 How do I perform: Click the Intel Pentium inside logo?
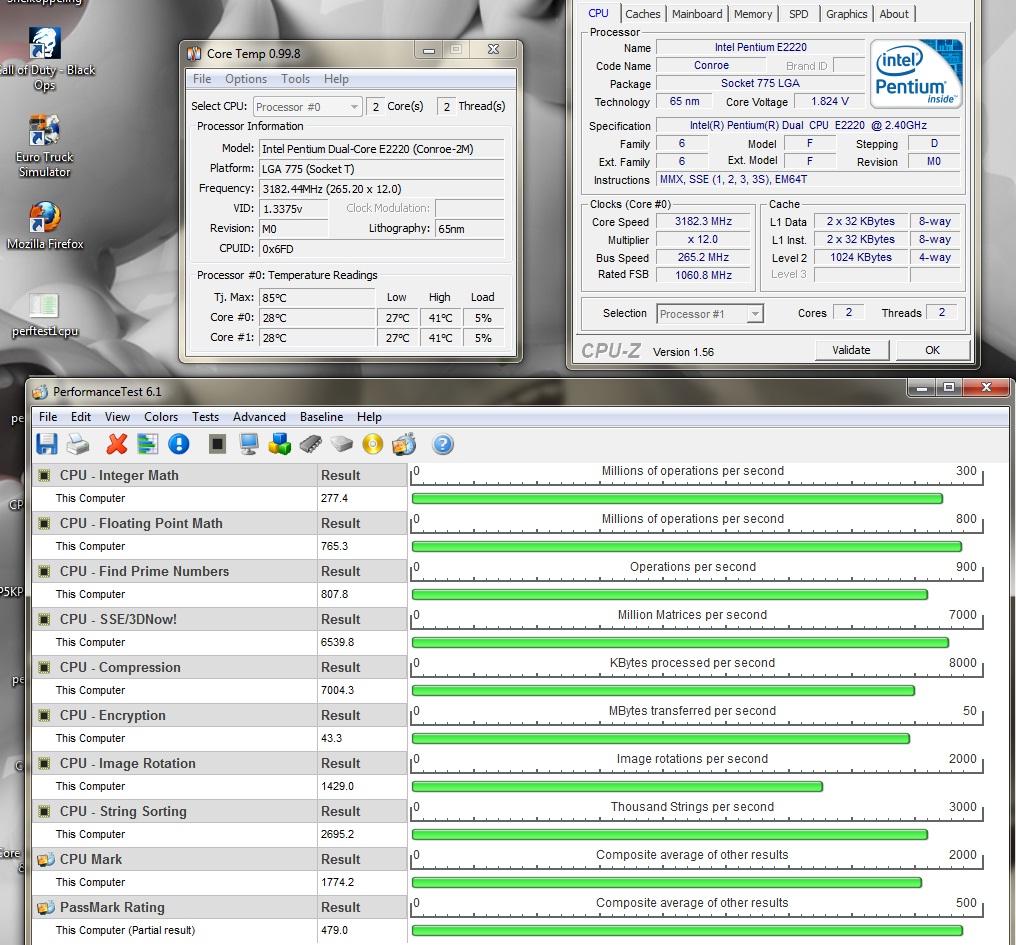pyautogui.click(x=916, y=73)
